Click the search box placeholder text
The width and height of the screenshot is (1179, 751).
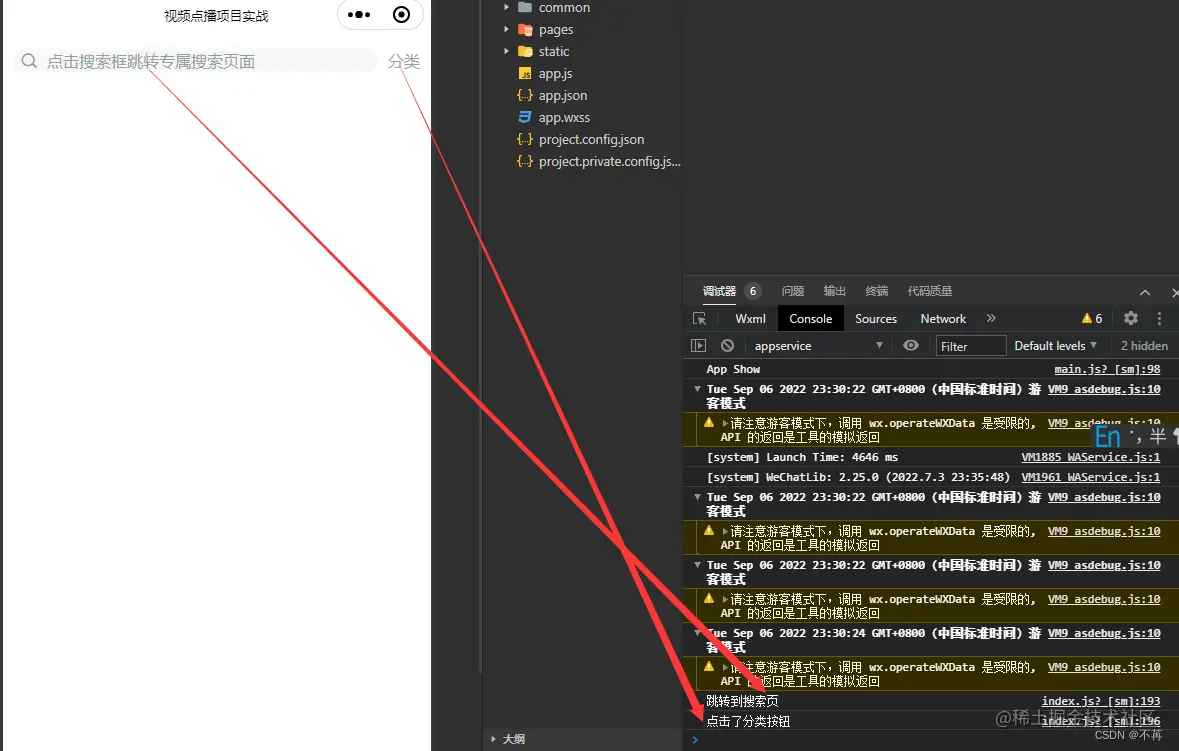tap(150, 62)
